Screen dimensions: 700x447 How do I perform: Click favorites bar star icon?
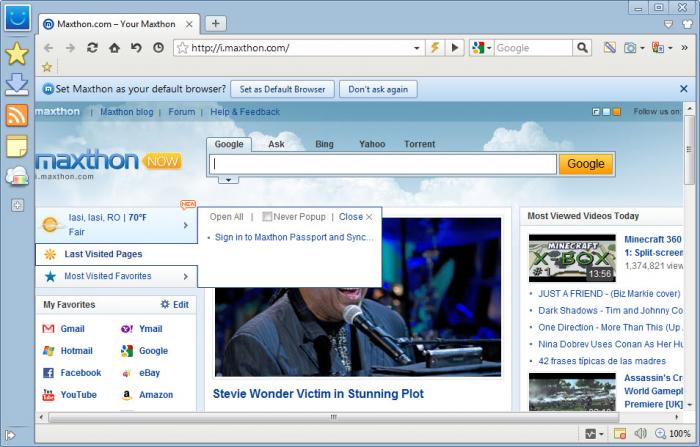[47, 67]
